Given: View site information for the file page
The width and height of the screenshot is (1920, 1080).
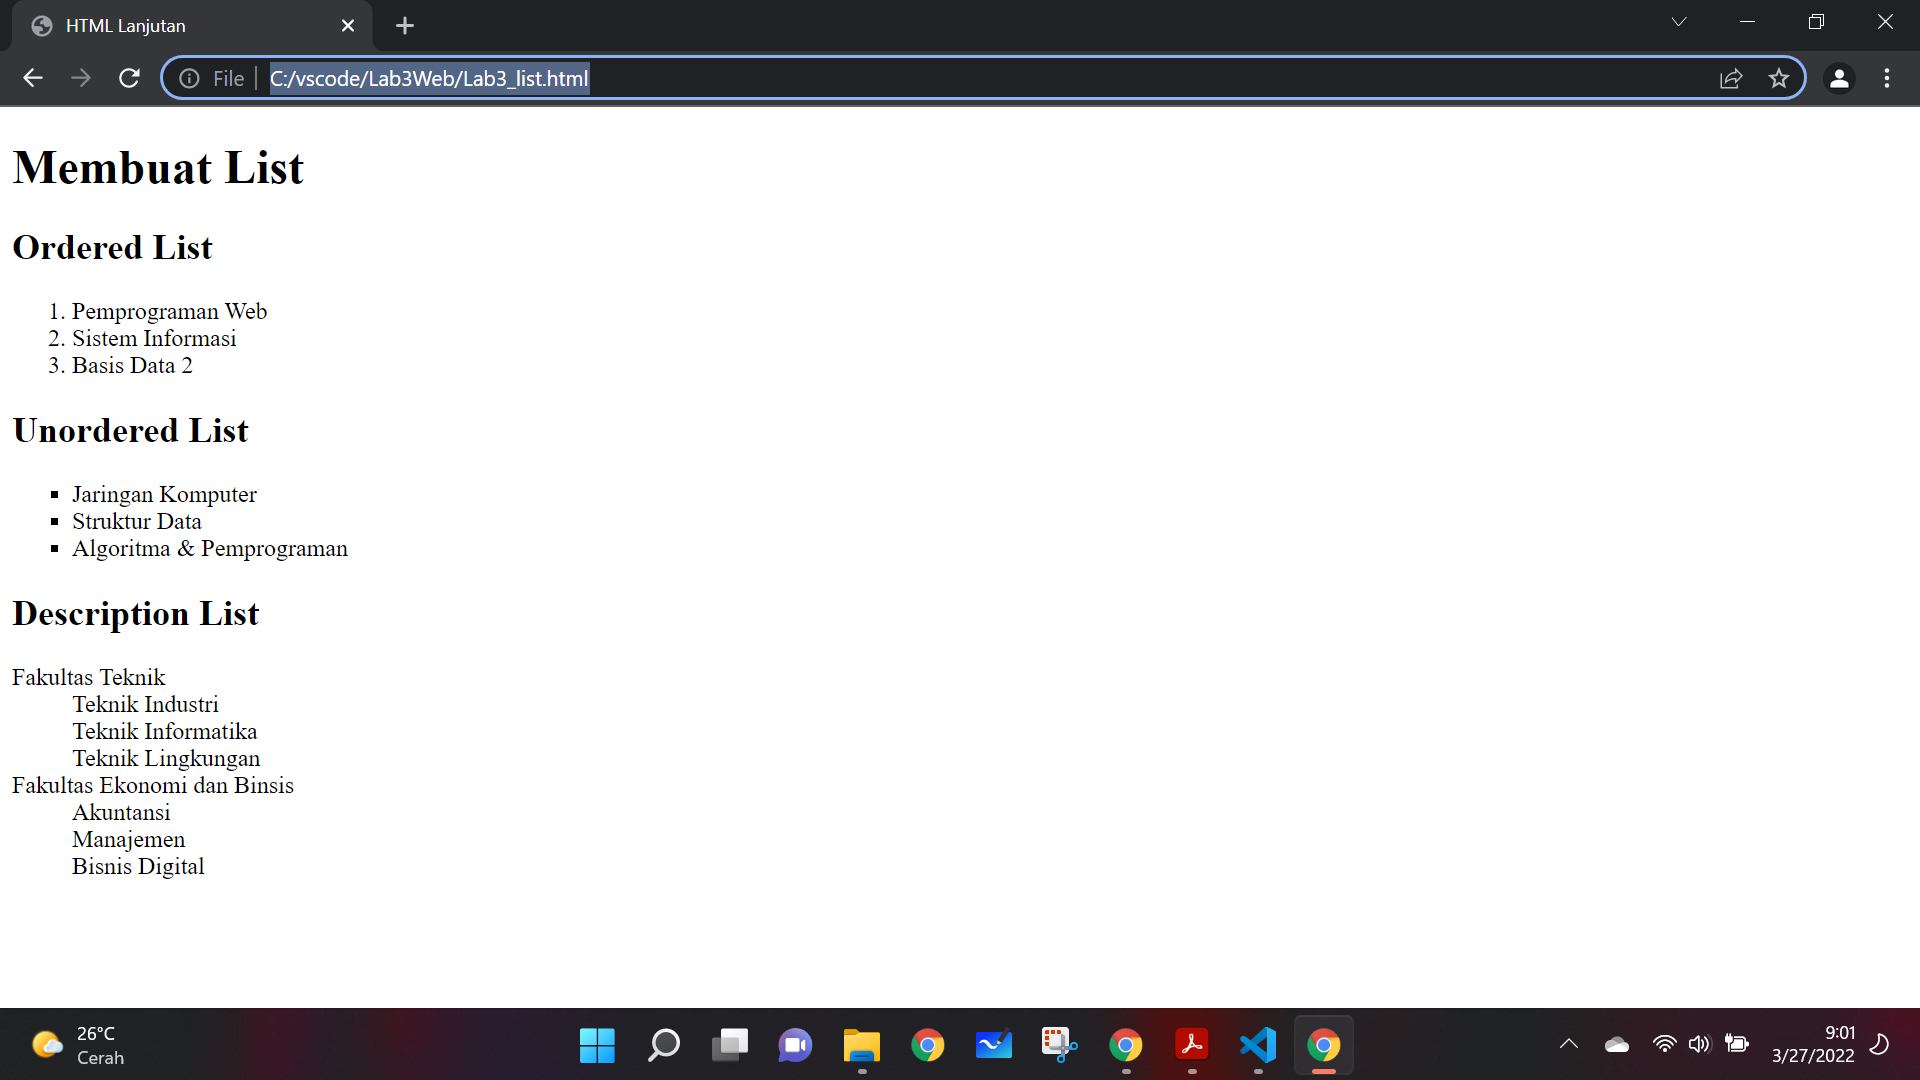Looking at the screenshot, I should (x=189, y=78).
